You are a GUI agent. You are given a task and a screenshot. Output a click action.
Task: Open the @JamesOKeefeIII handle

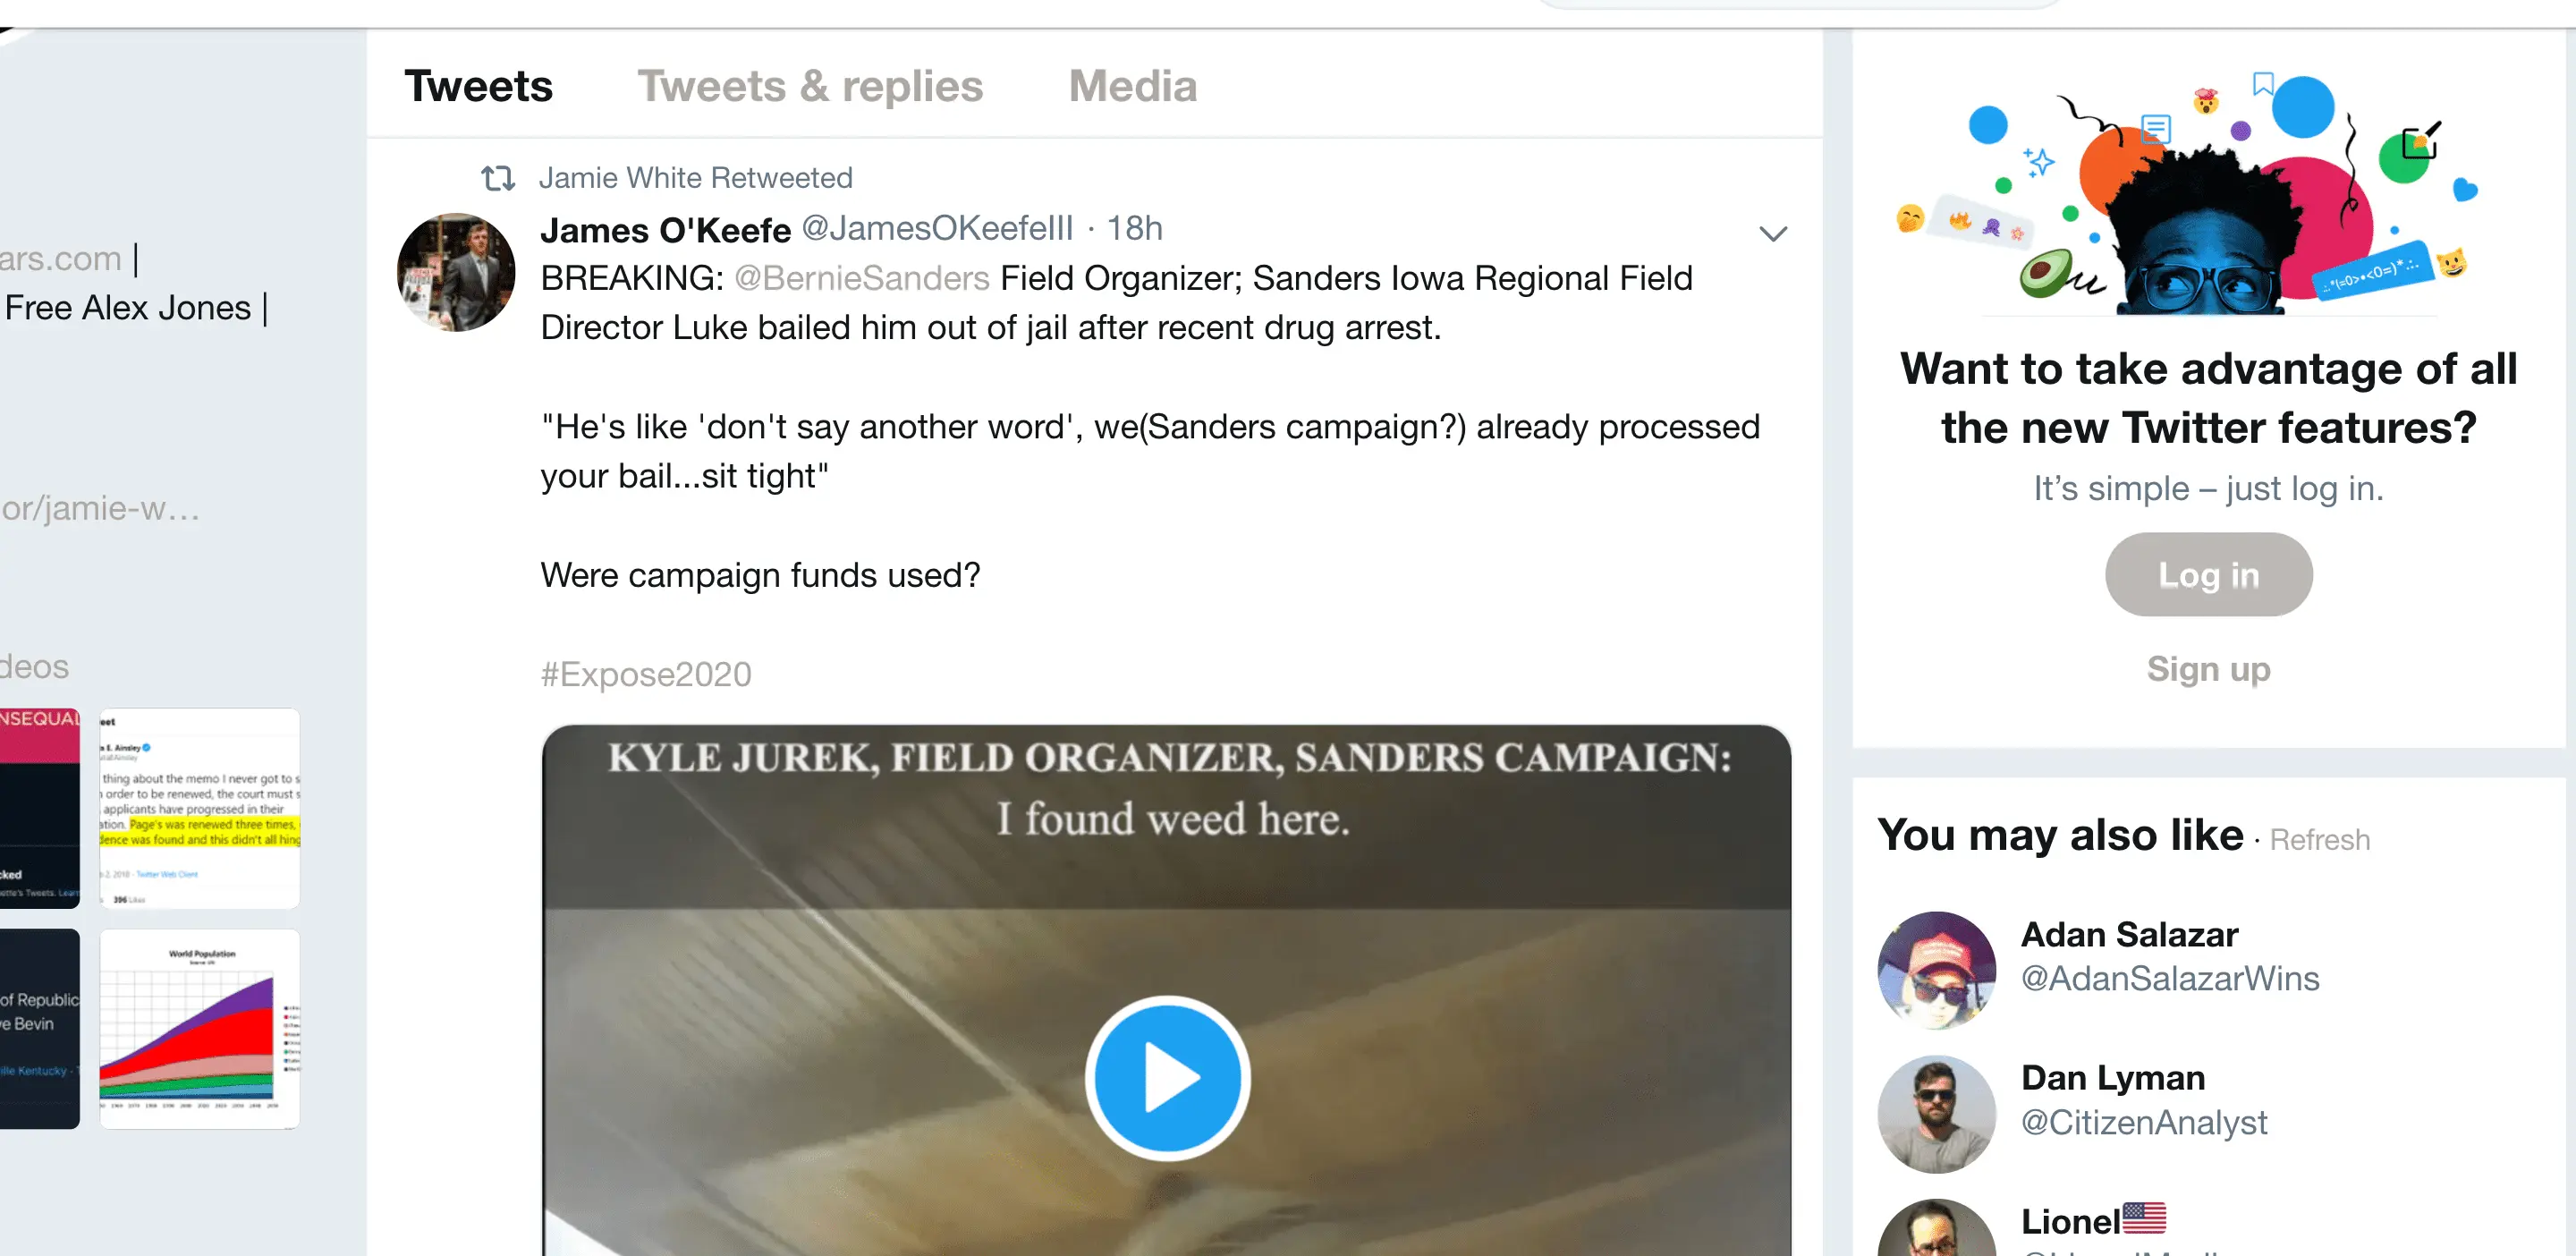[x=937, y=228]
